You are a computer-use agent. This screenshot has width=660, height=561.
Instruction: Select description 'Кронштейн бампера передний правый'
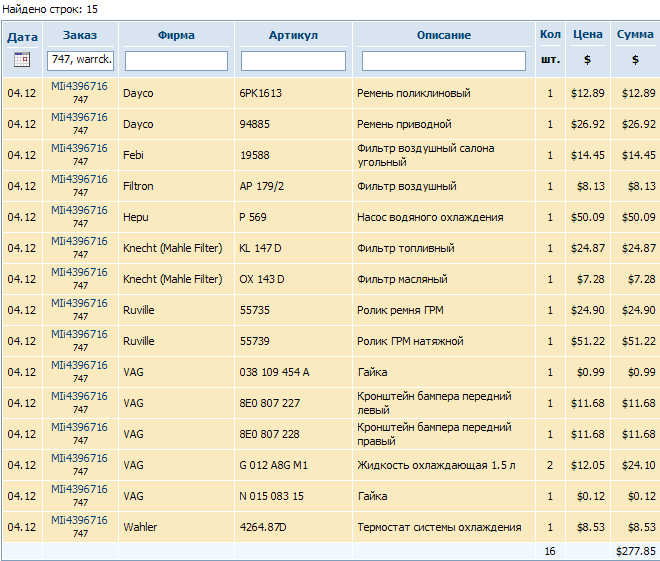434,434
